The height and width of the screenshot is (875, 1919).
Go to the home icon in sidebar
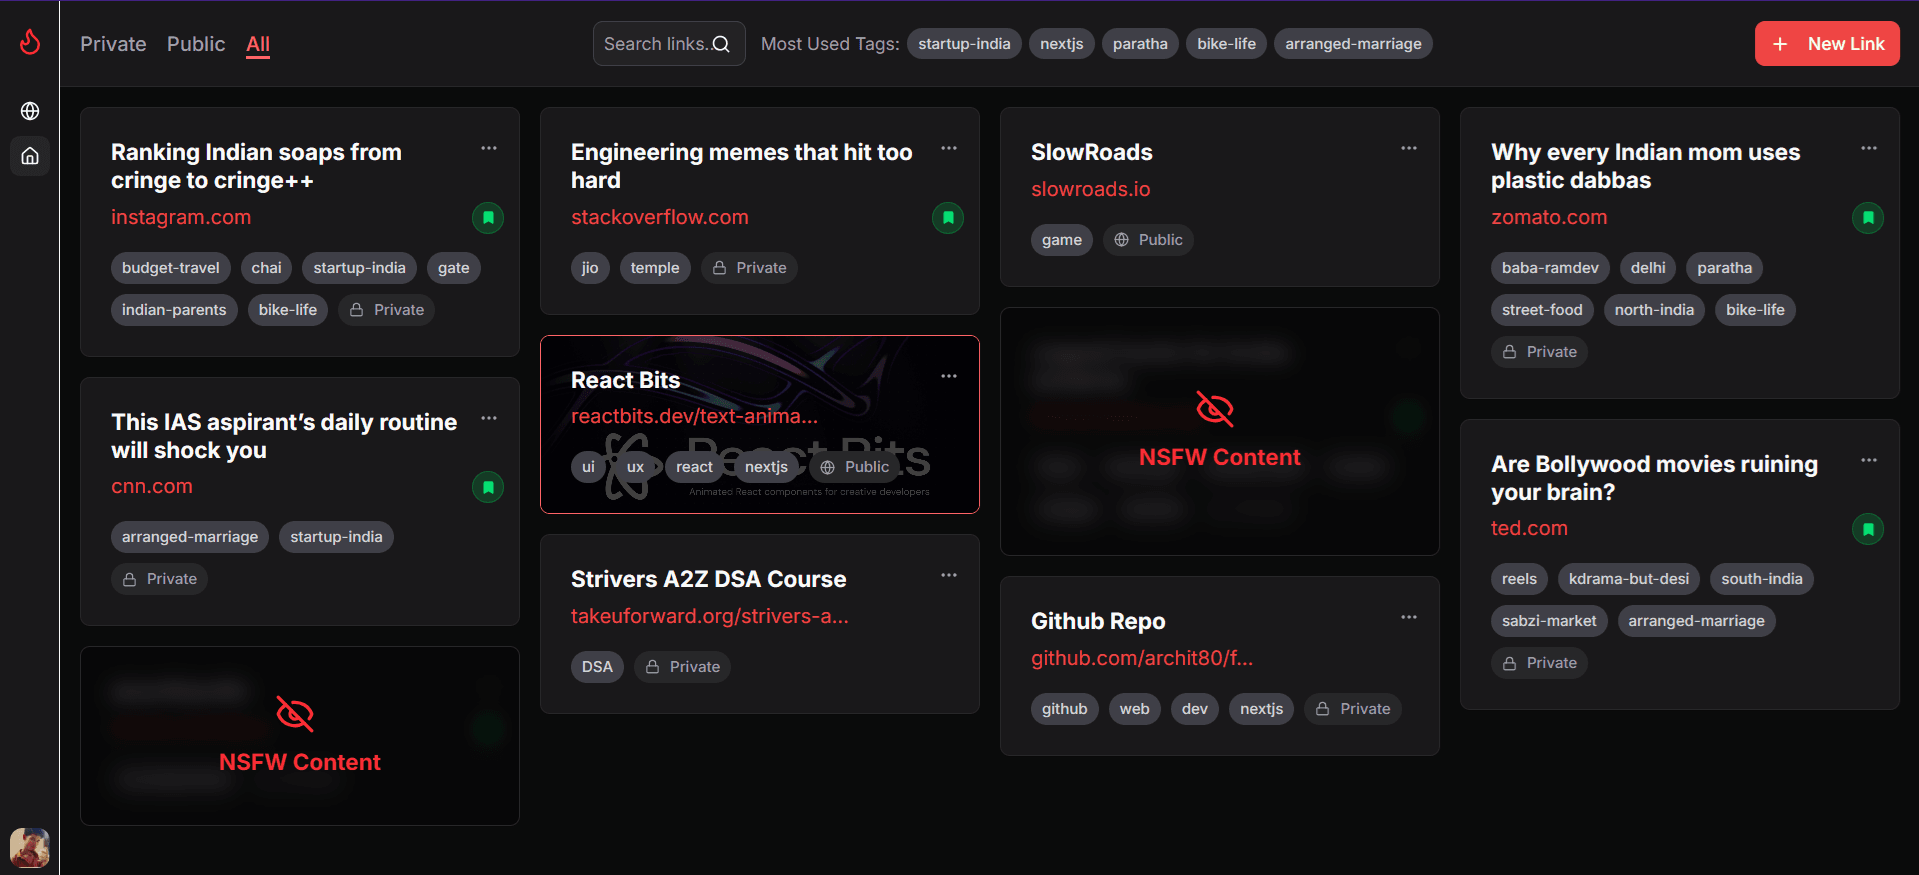[x=30, y=156]
